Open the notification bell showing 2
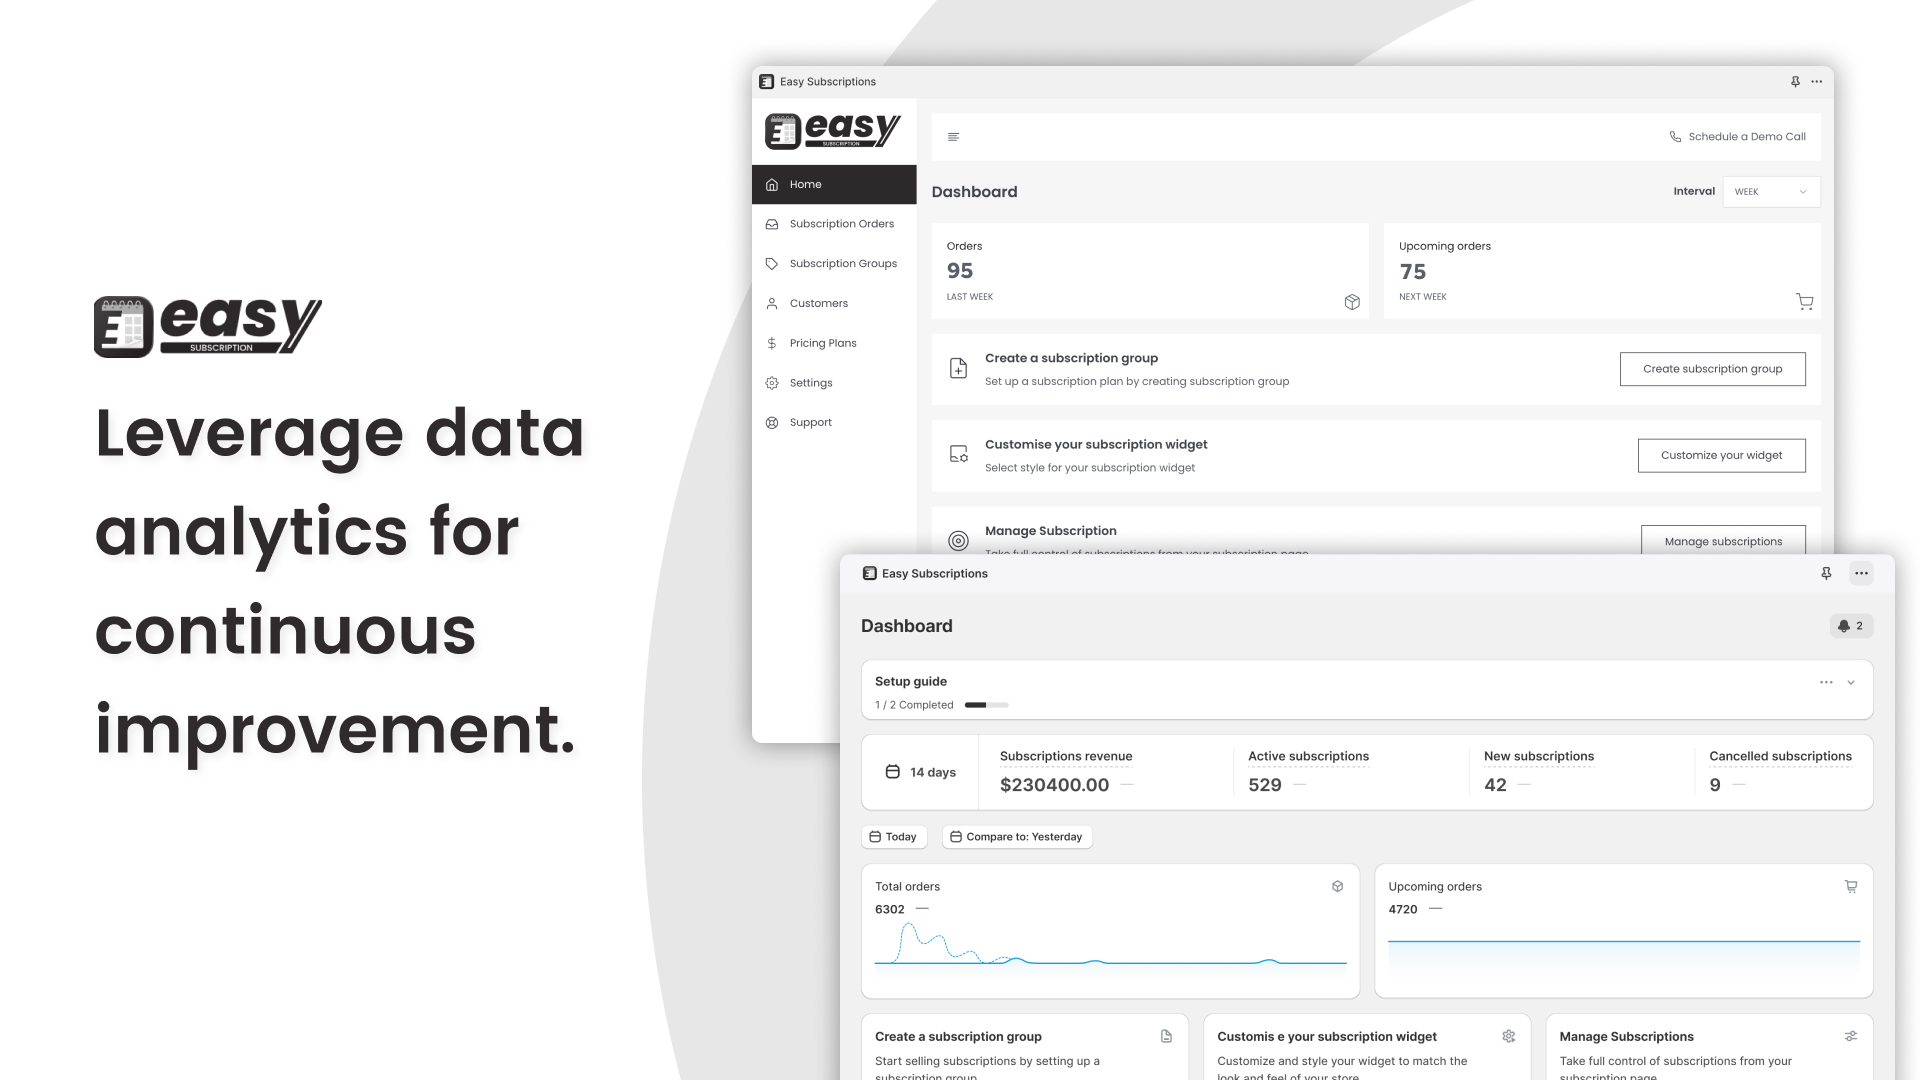The height and width of the screenshot is (1080, 1920). 1851,626
